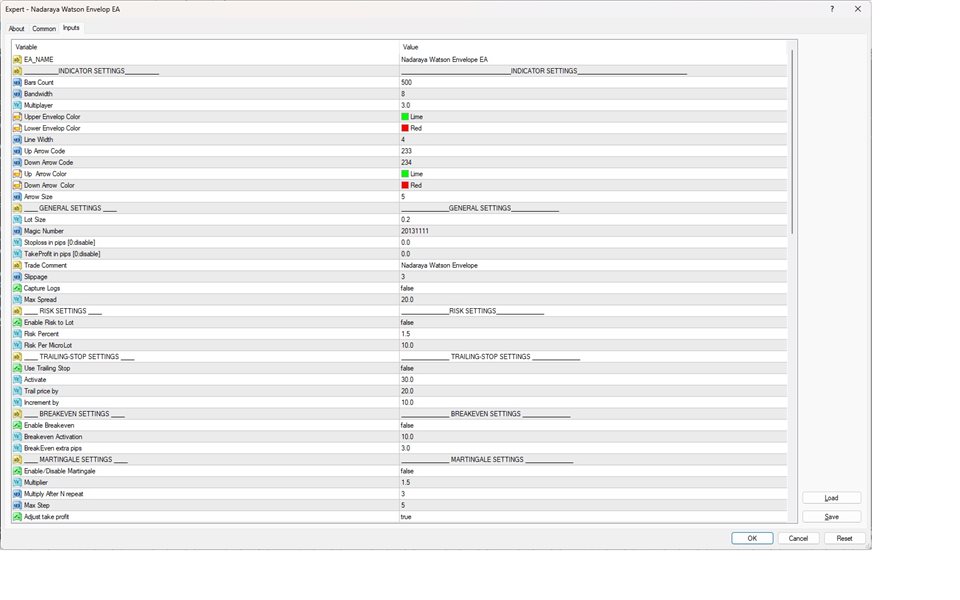Click the vertical scrollbar thumb of the inputs list
The image size is (960, 600).
coord(792,142)
